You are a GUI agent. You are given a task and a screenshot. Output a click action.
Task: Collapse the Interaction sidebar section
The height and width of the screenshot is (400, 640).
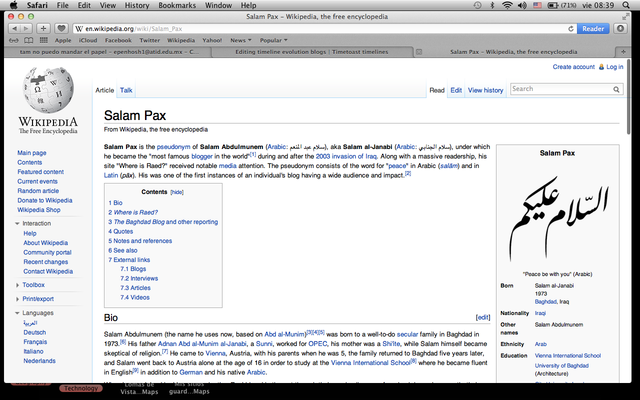pos(17,224)
